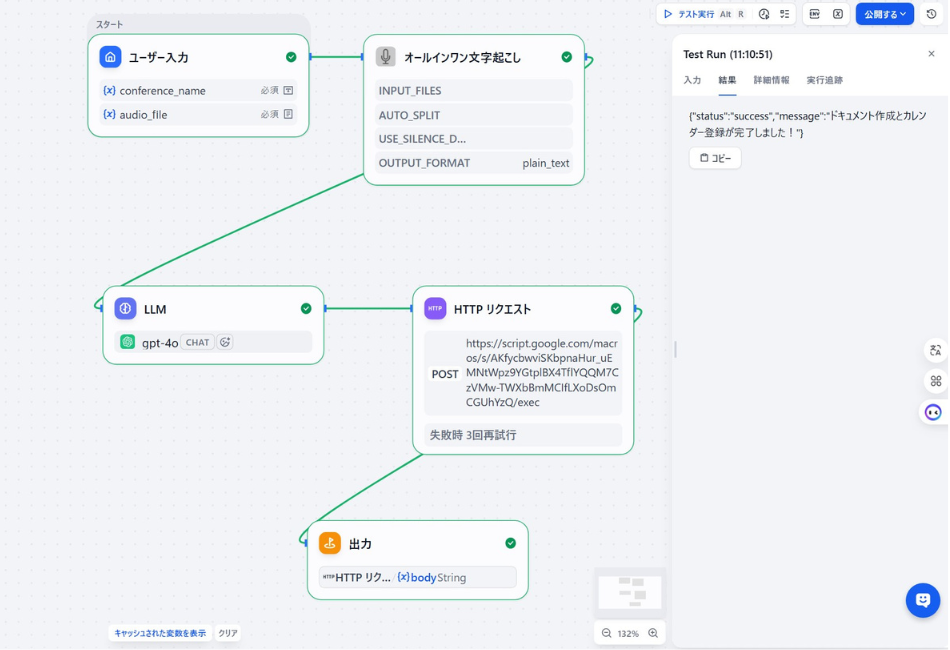950x650 pixels.
Task: Toggle キャッシュされた変数を表示 at bottom left
Action: coord(159,633)
